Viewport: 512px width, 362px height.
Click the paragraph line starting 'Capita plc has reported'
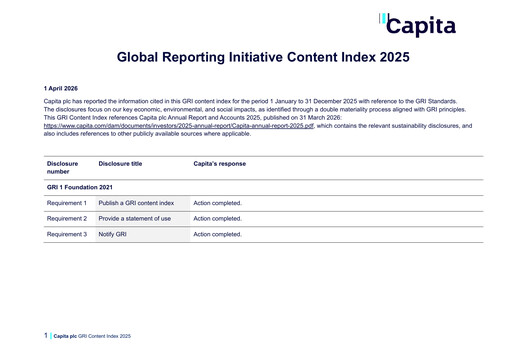(x=250, y=101)
